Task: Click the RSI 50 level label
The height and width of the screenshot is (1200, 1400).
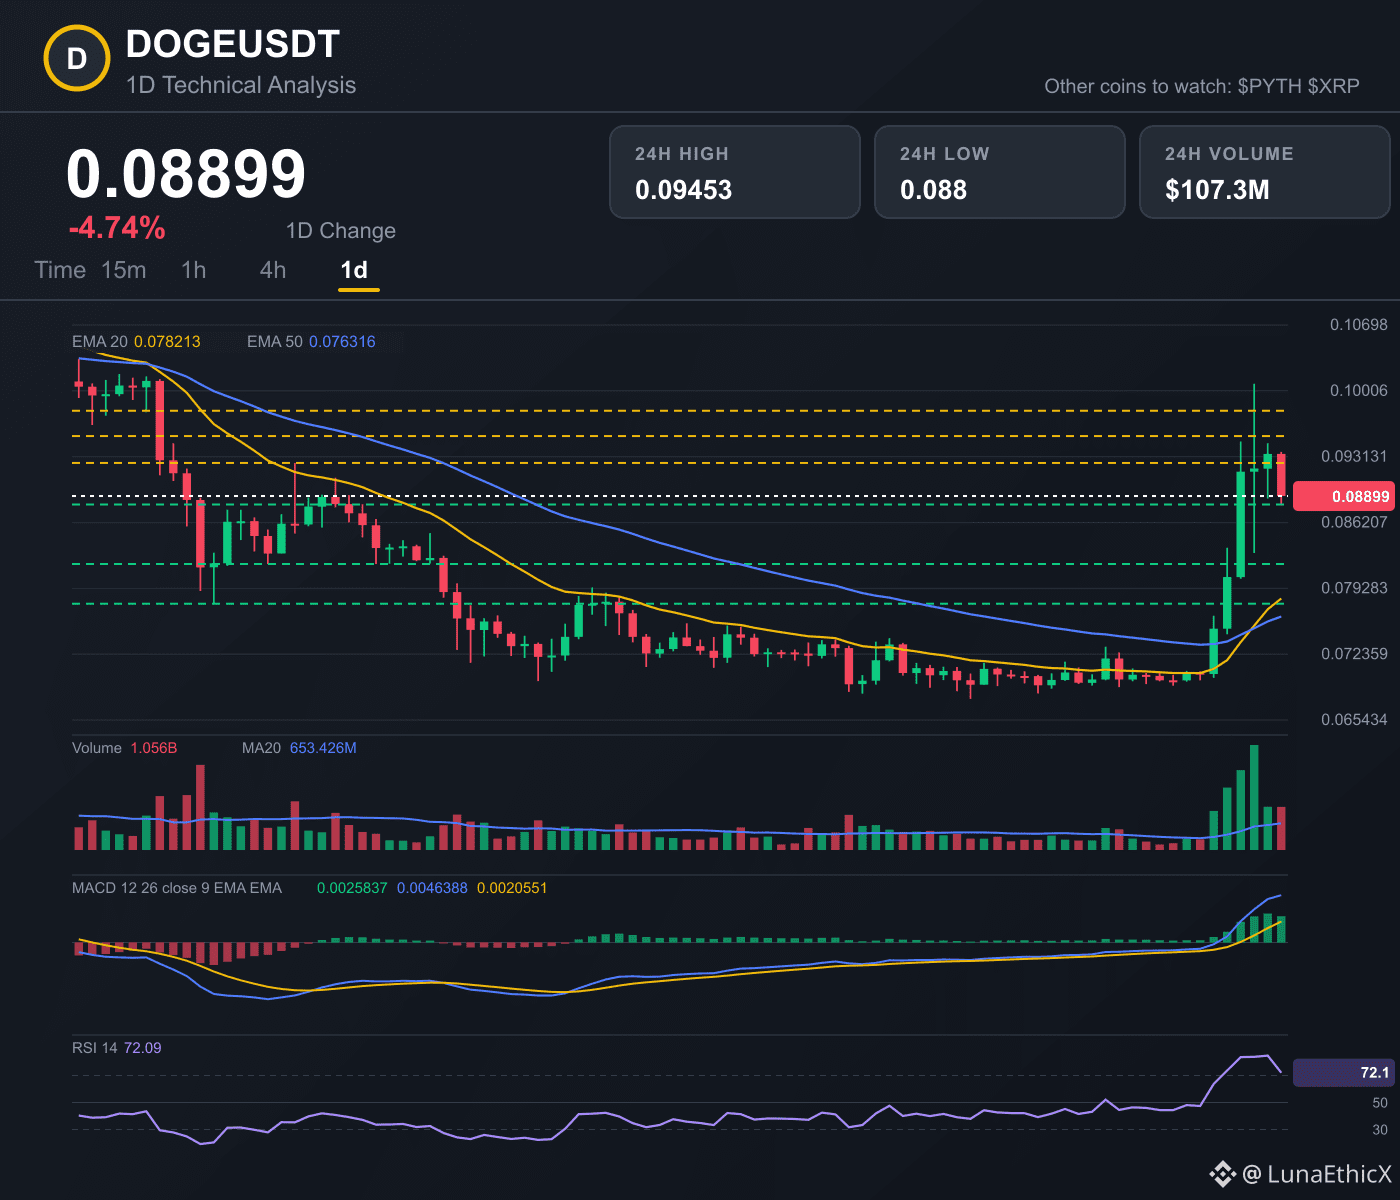Action: 1380,1103
